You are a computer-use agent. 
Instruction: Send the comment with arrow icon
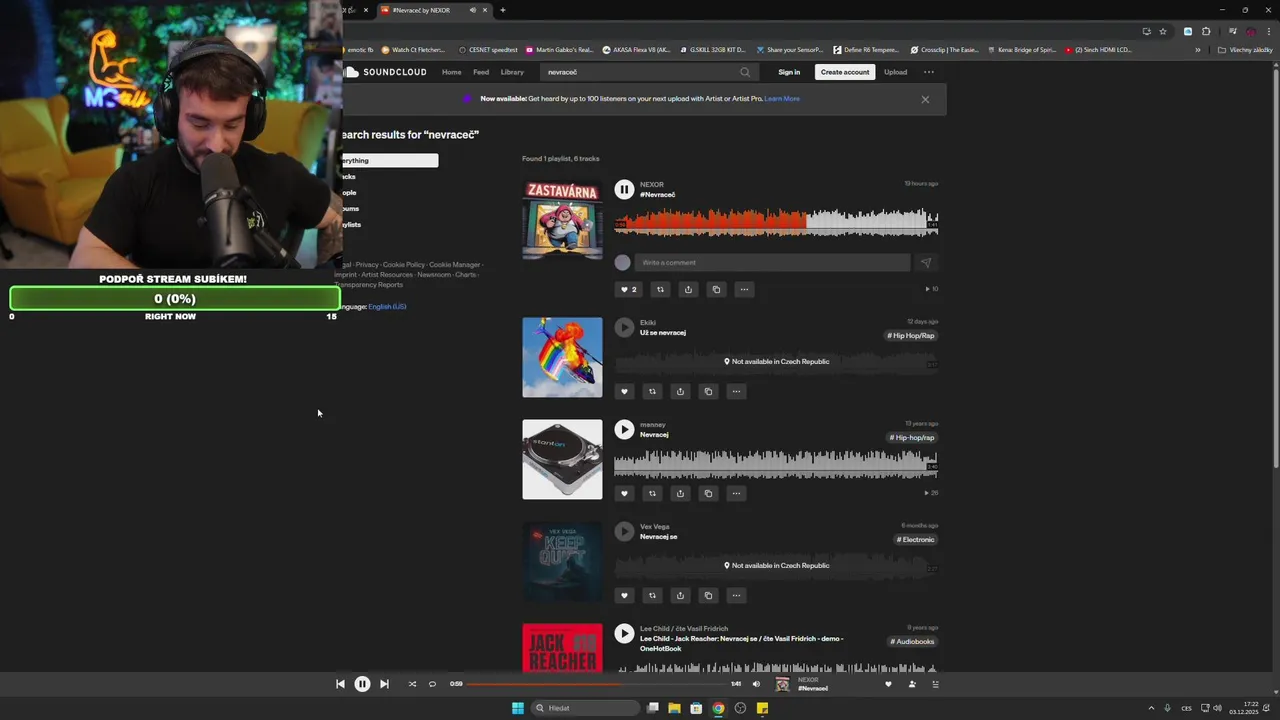pyautogui.click(x=926, y=263)
